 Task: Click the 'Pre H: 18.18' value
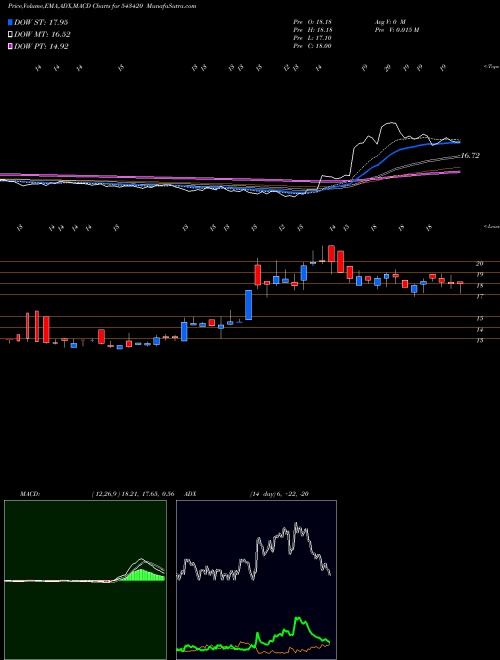(313, 30)
